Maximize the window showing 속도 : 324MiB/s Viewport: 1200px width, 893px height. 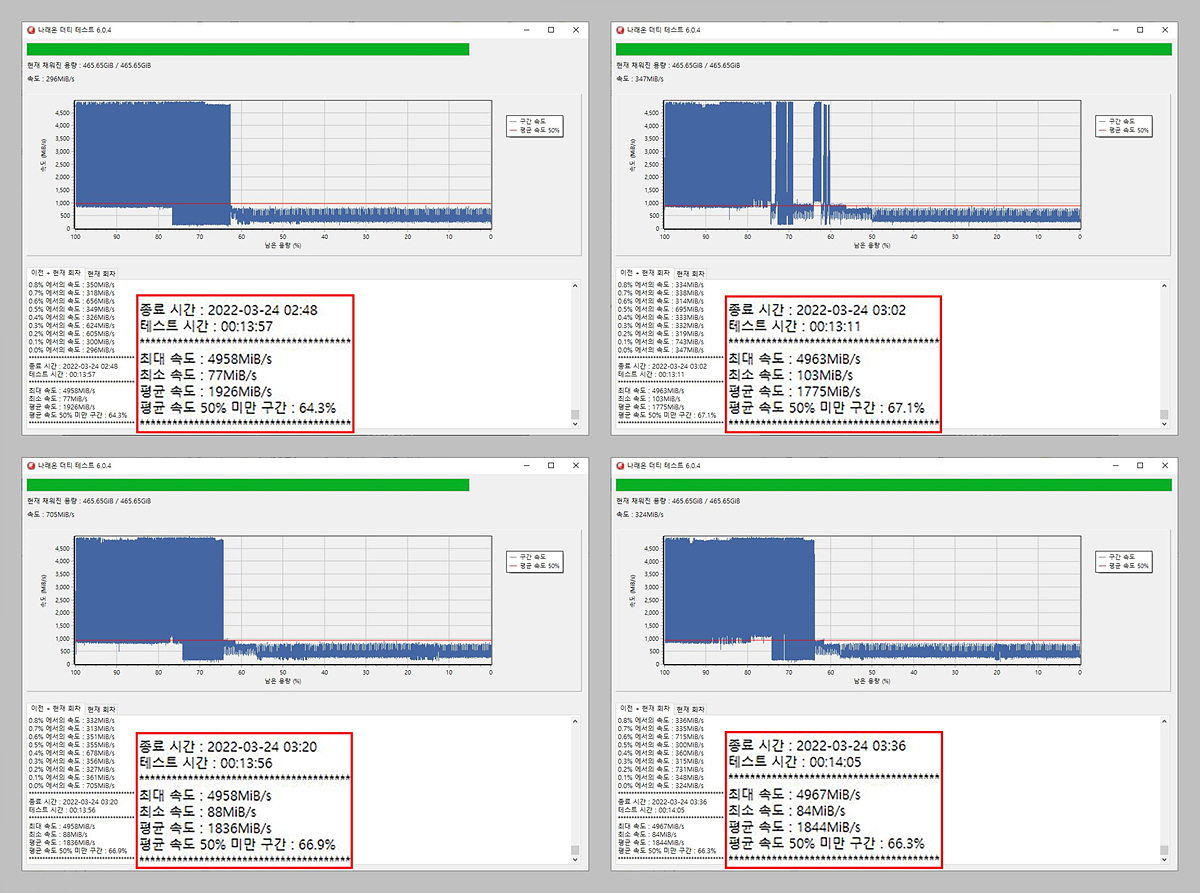point(1140,466)
